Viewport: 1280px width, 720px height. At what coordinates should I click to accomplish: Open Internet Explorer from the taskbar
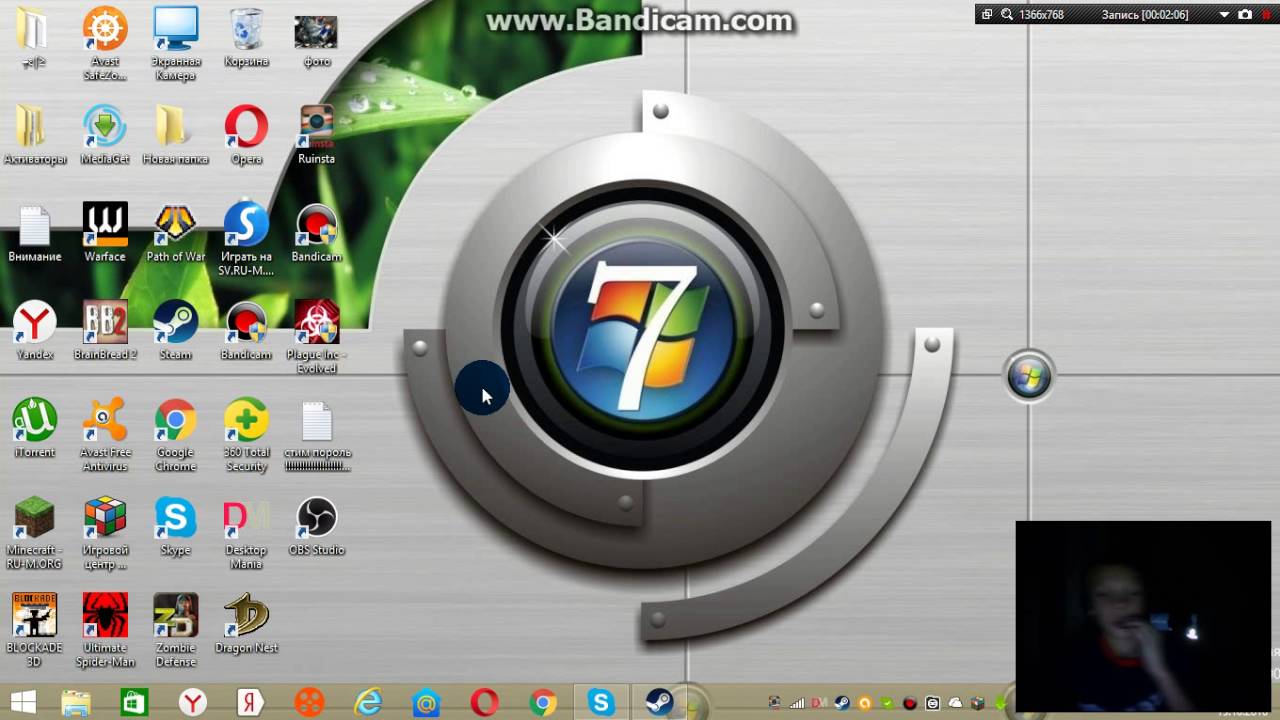(x=368, y=703)
